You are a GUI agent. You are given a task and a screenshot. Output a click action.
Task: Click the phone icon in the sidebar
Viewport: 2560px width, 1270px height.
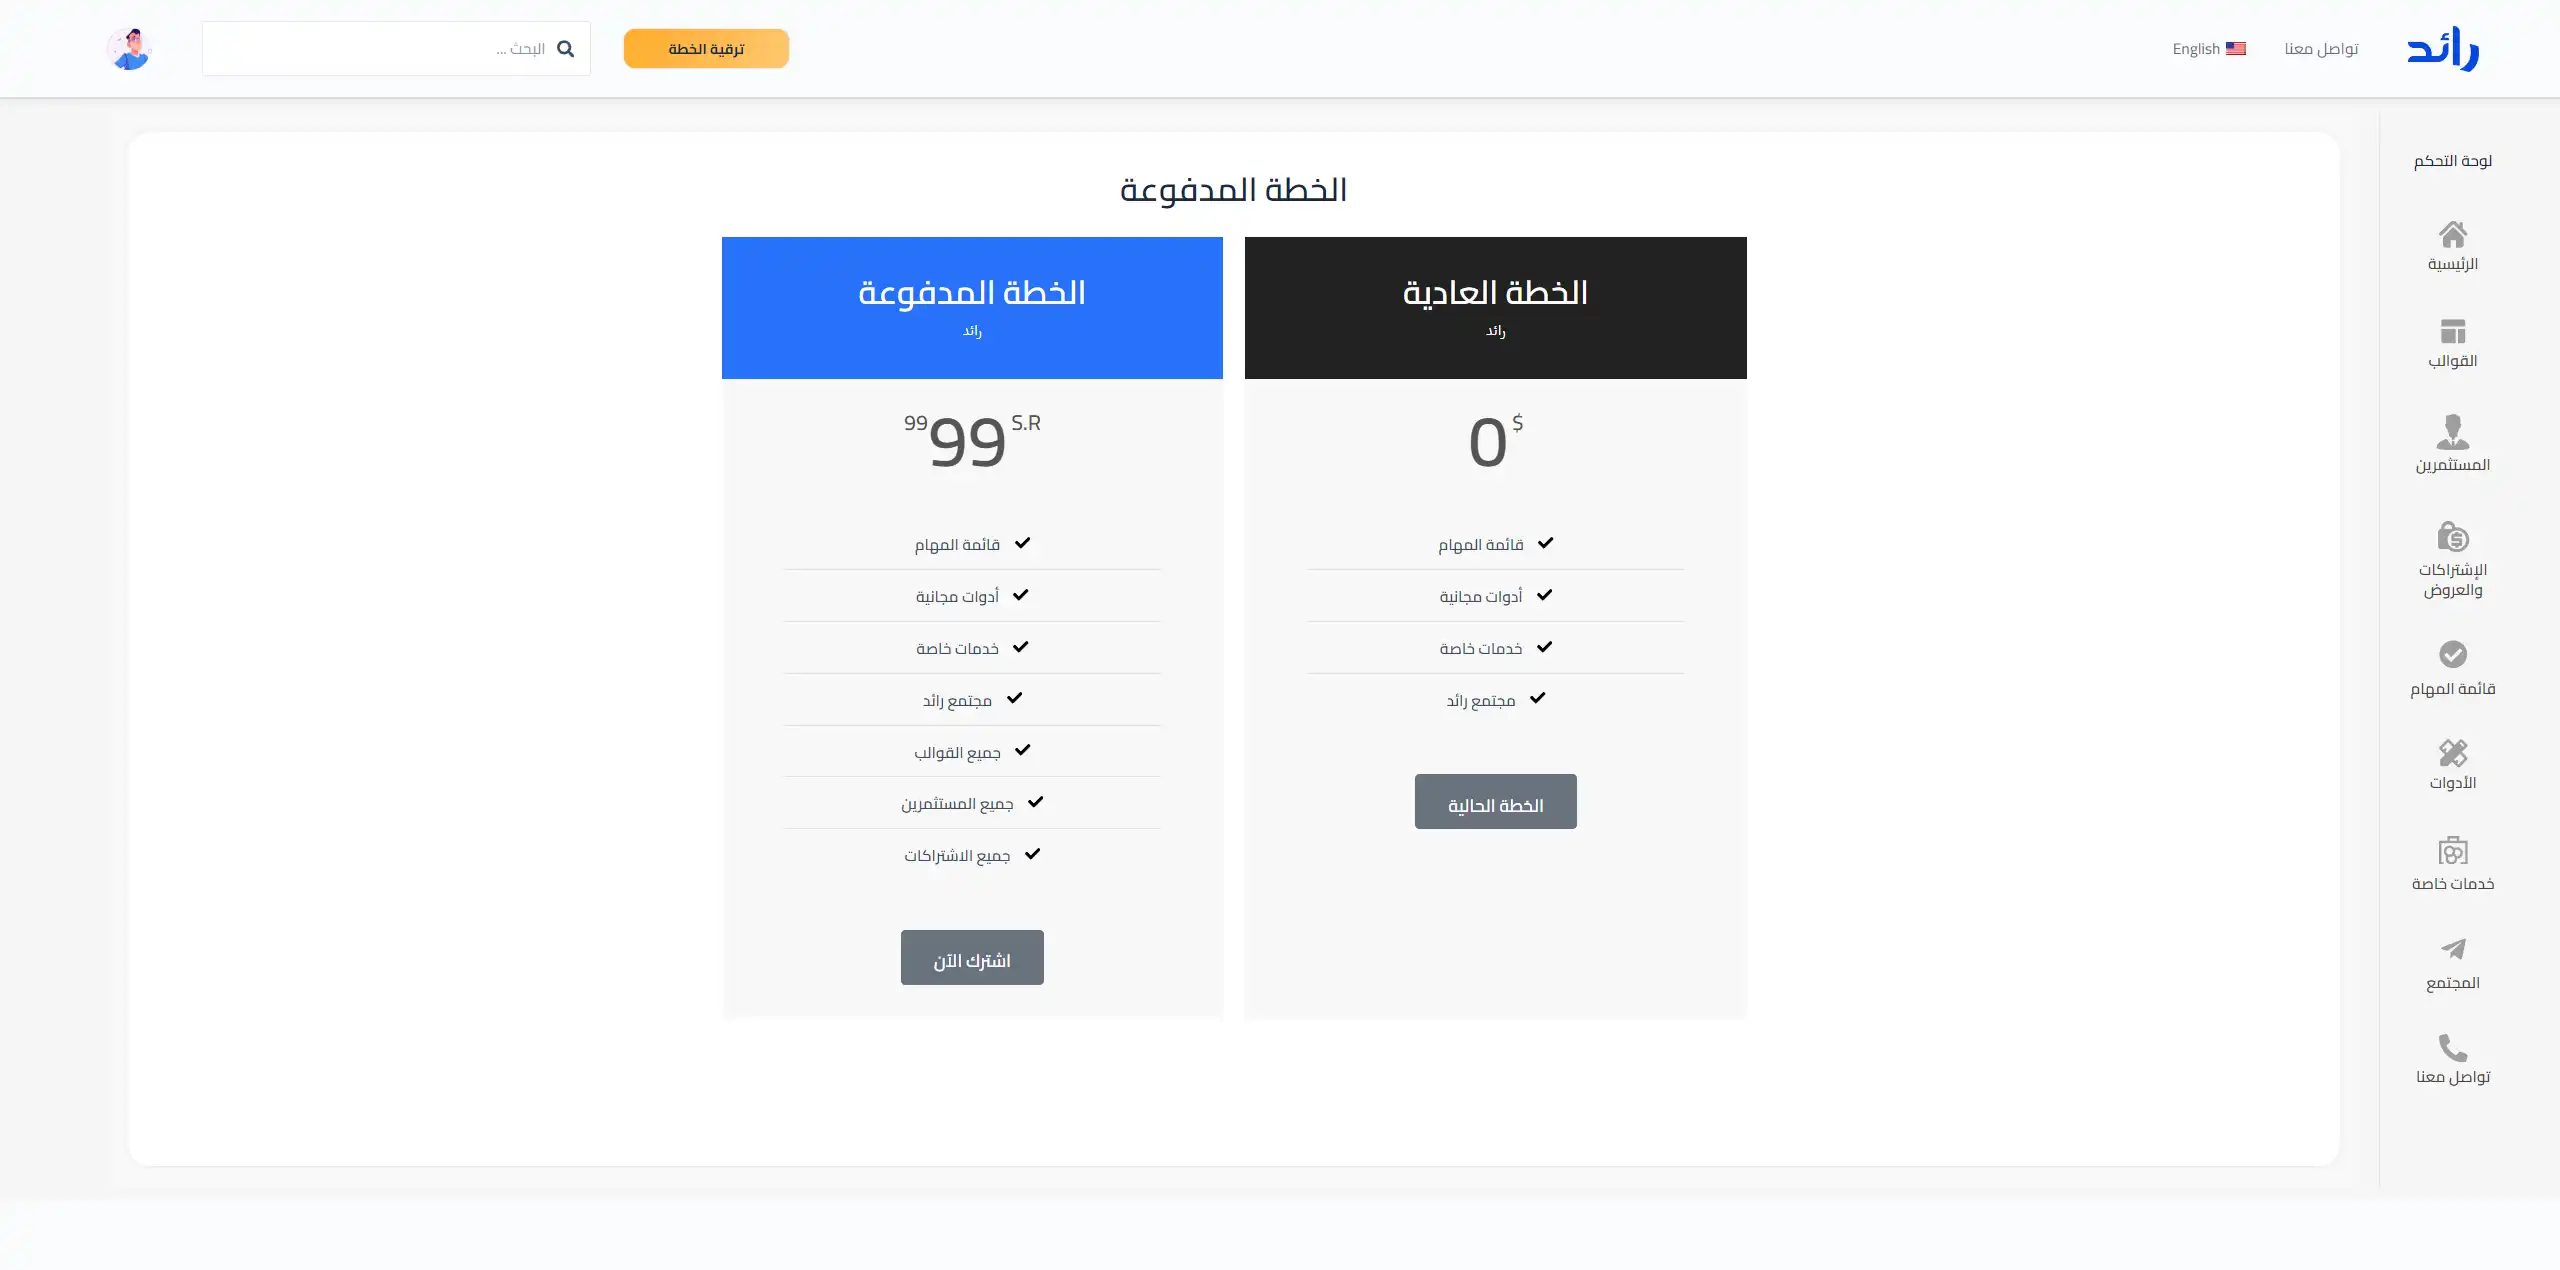(2452, 1047)
